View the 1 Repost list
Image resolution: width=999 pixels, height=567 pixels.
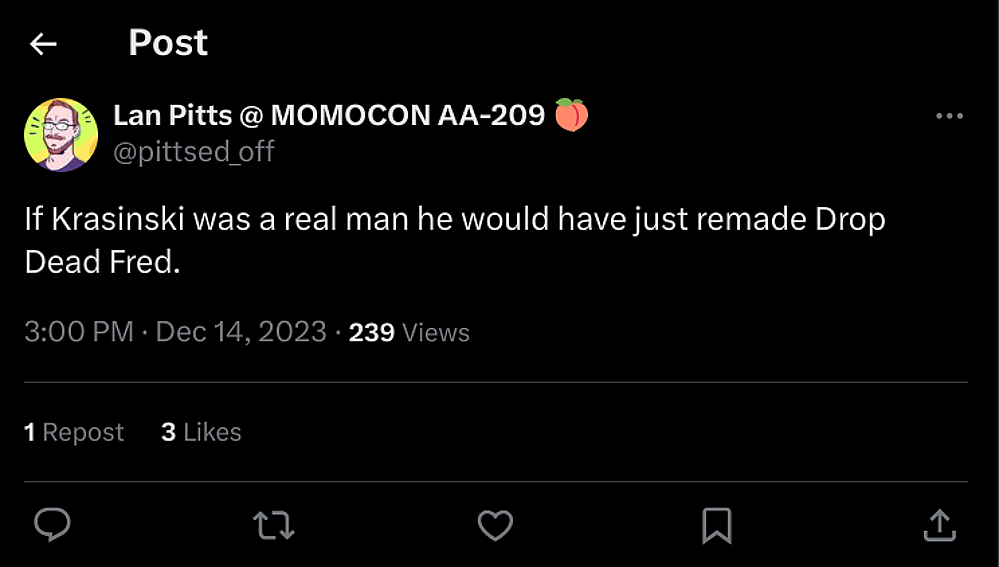pos(74,432)
